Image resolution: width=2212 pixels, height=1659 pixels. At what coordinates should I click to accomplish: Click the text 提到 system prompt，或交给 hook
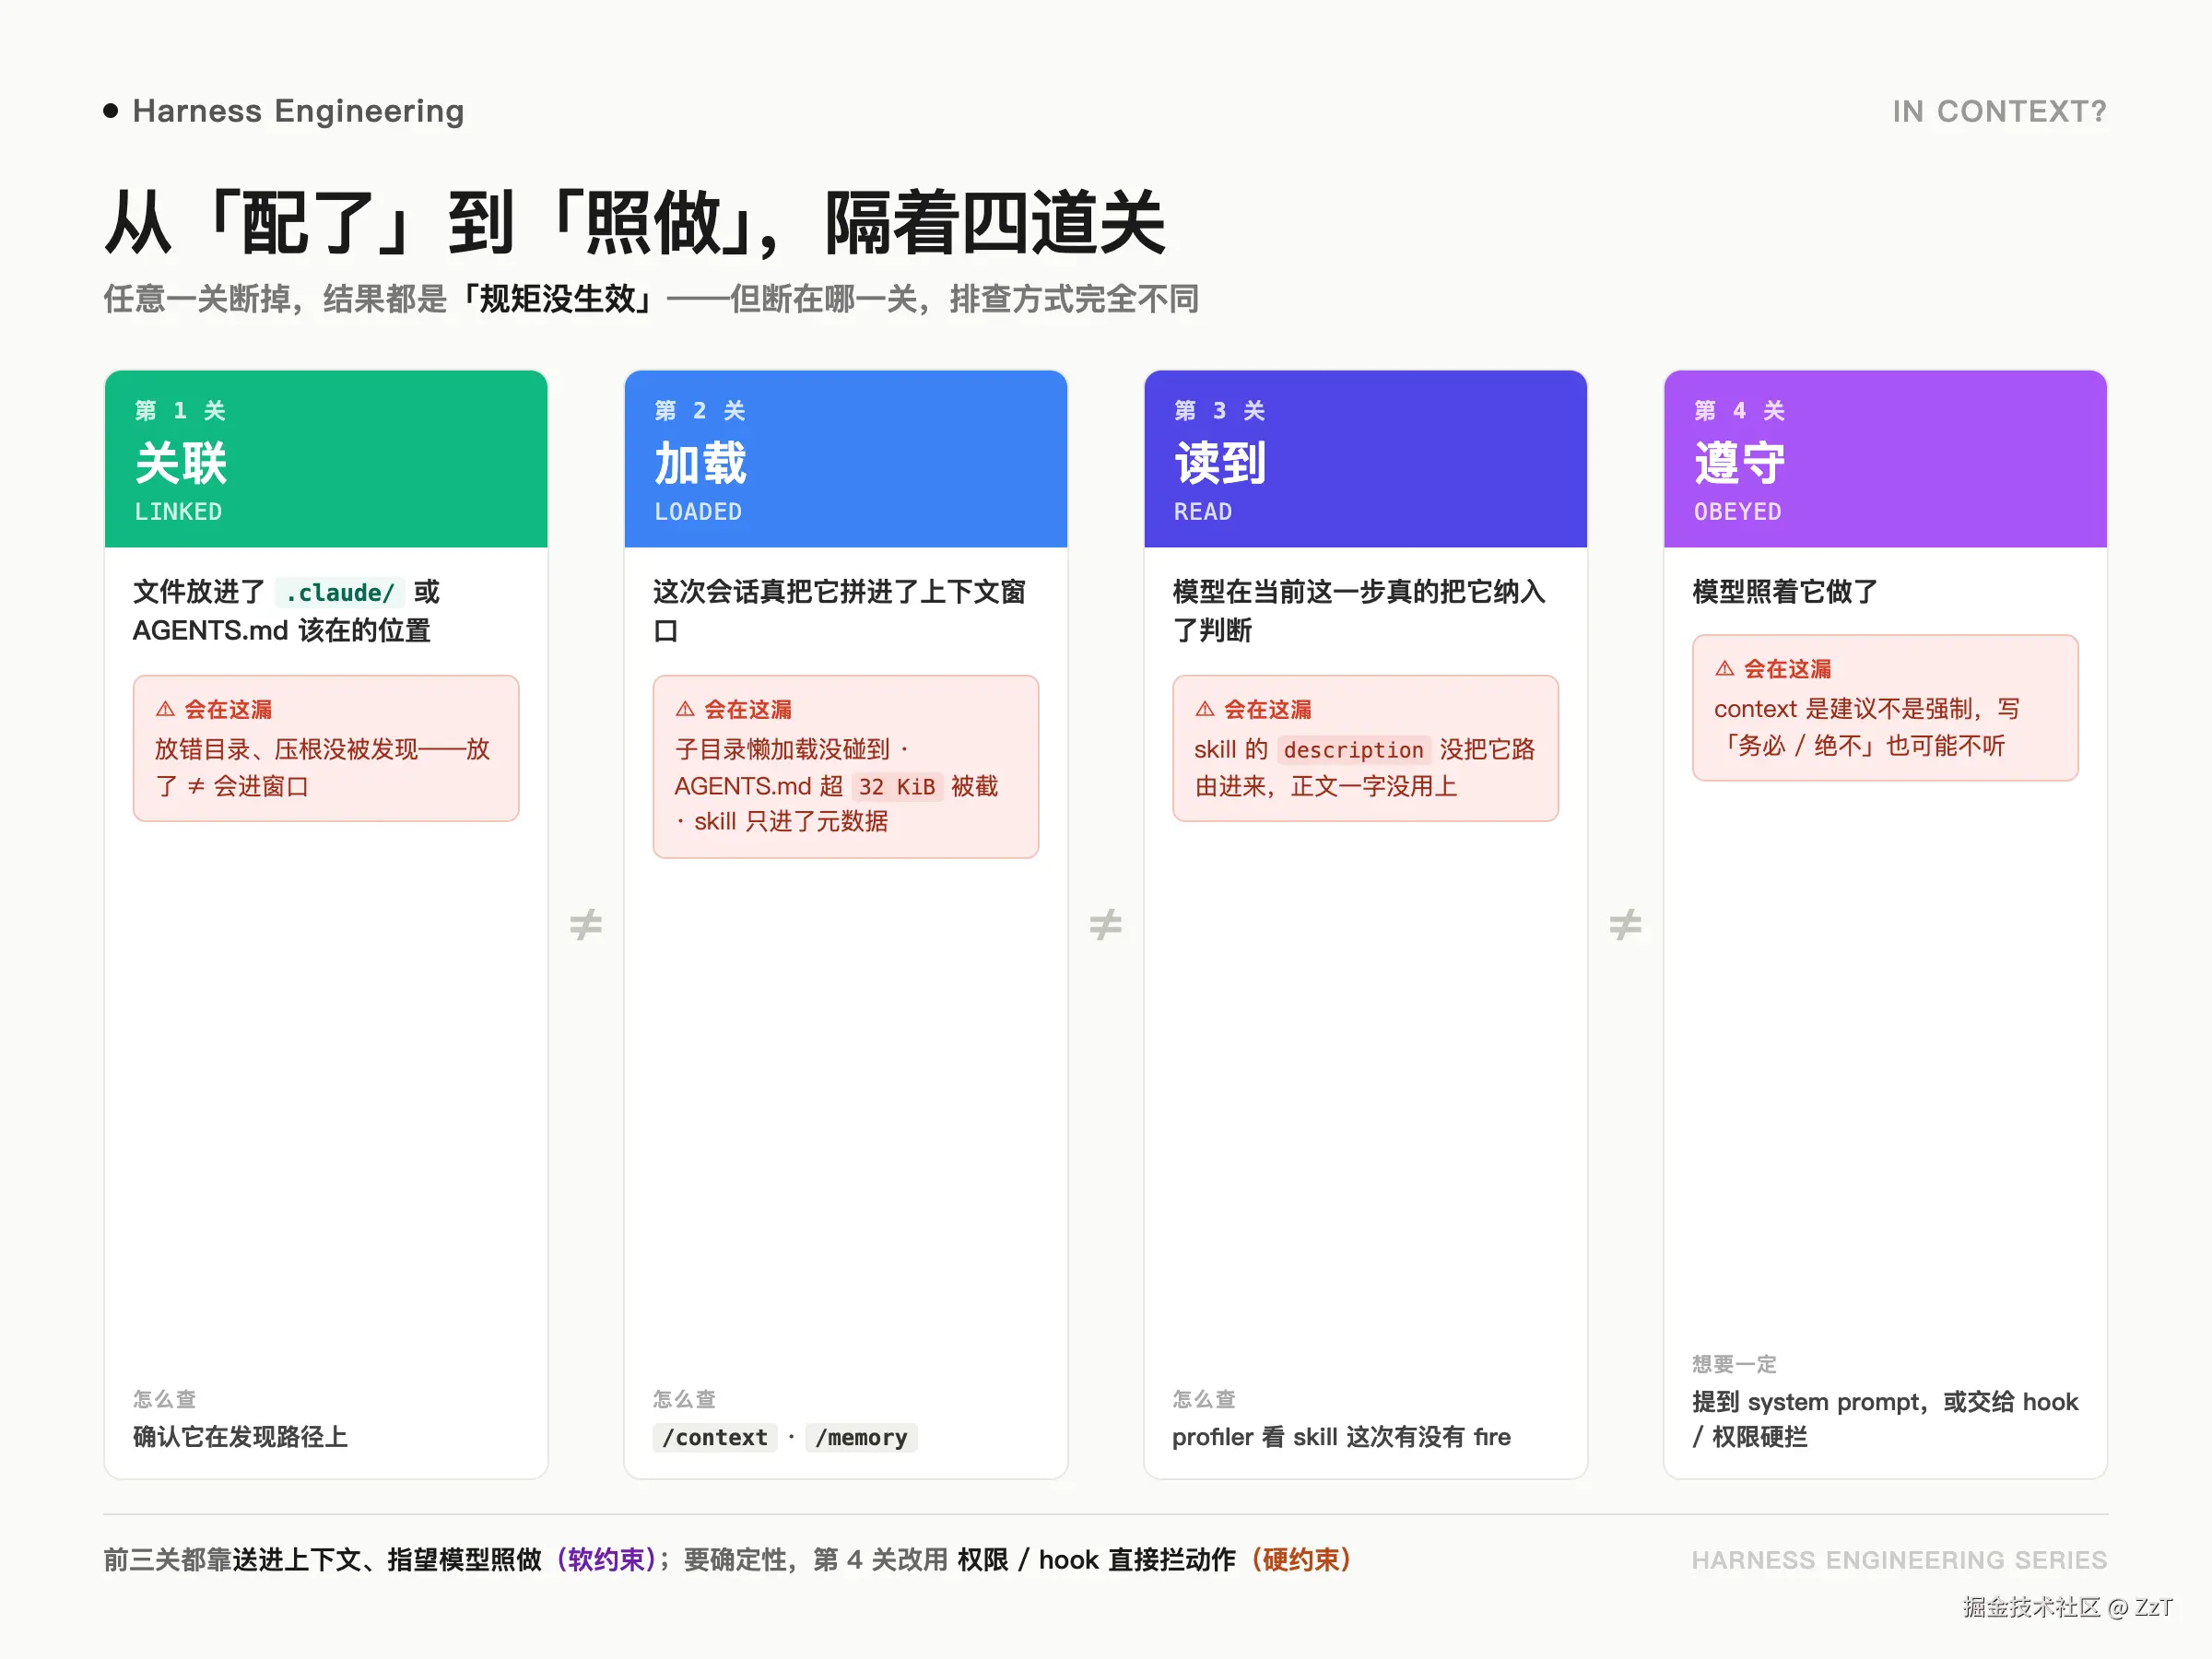click(1885, 1401)
